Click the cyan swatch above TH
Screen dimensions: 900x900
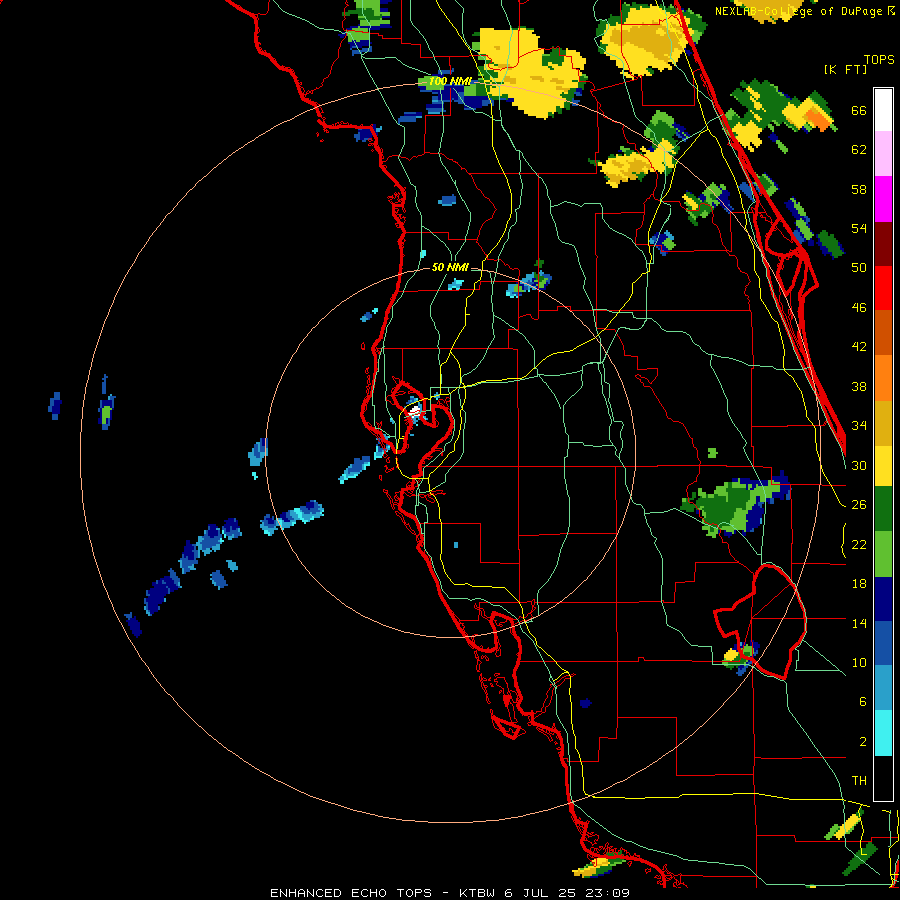(883, 733)
